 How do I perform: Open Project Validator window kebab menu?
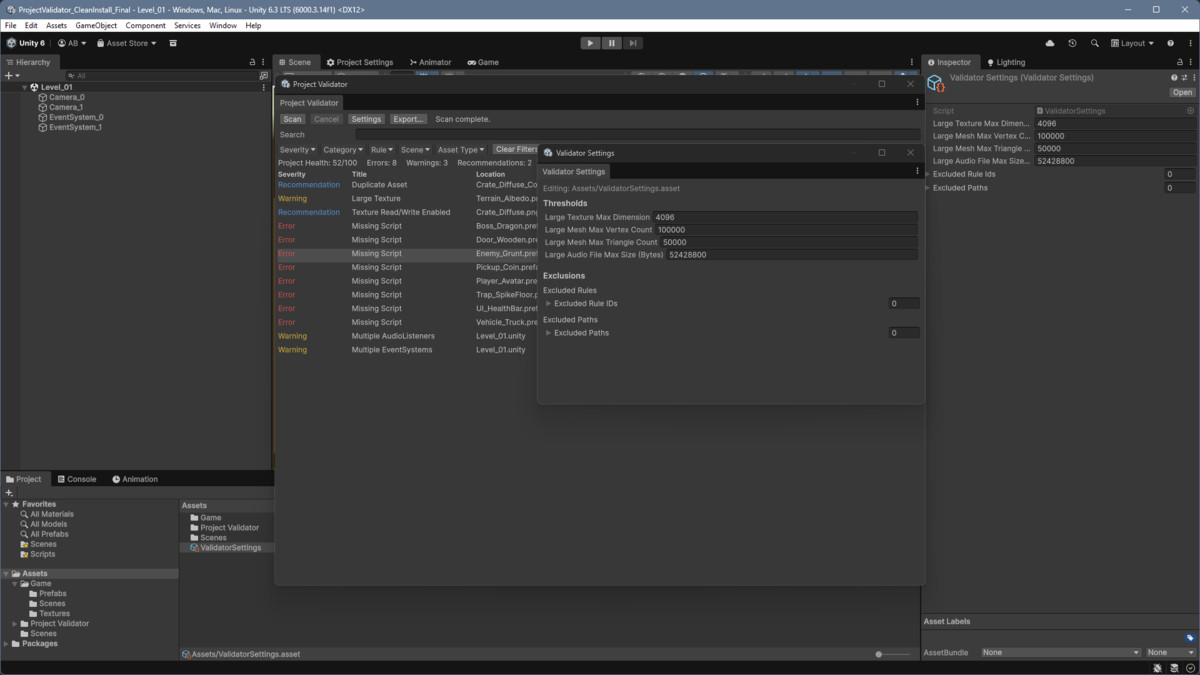point(917,102)
